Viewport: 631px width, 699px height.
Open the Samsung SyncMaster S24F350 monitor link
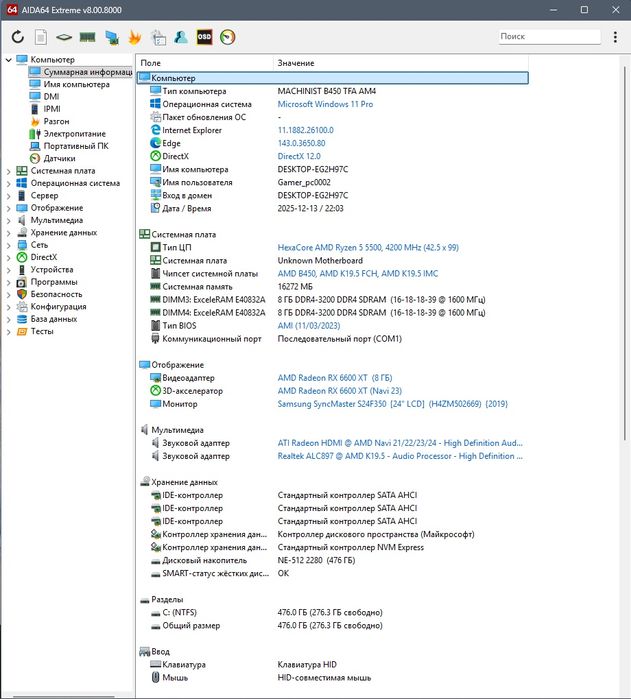click(392, 404)
